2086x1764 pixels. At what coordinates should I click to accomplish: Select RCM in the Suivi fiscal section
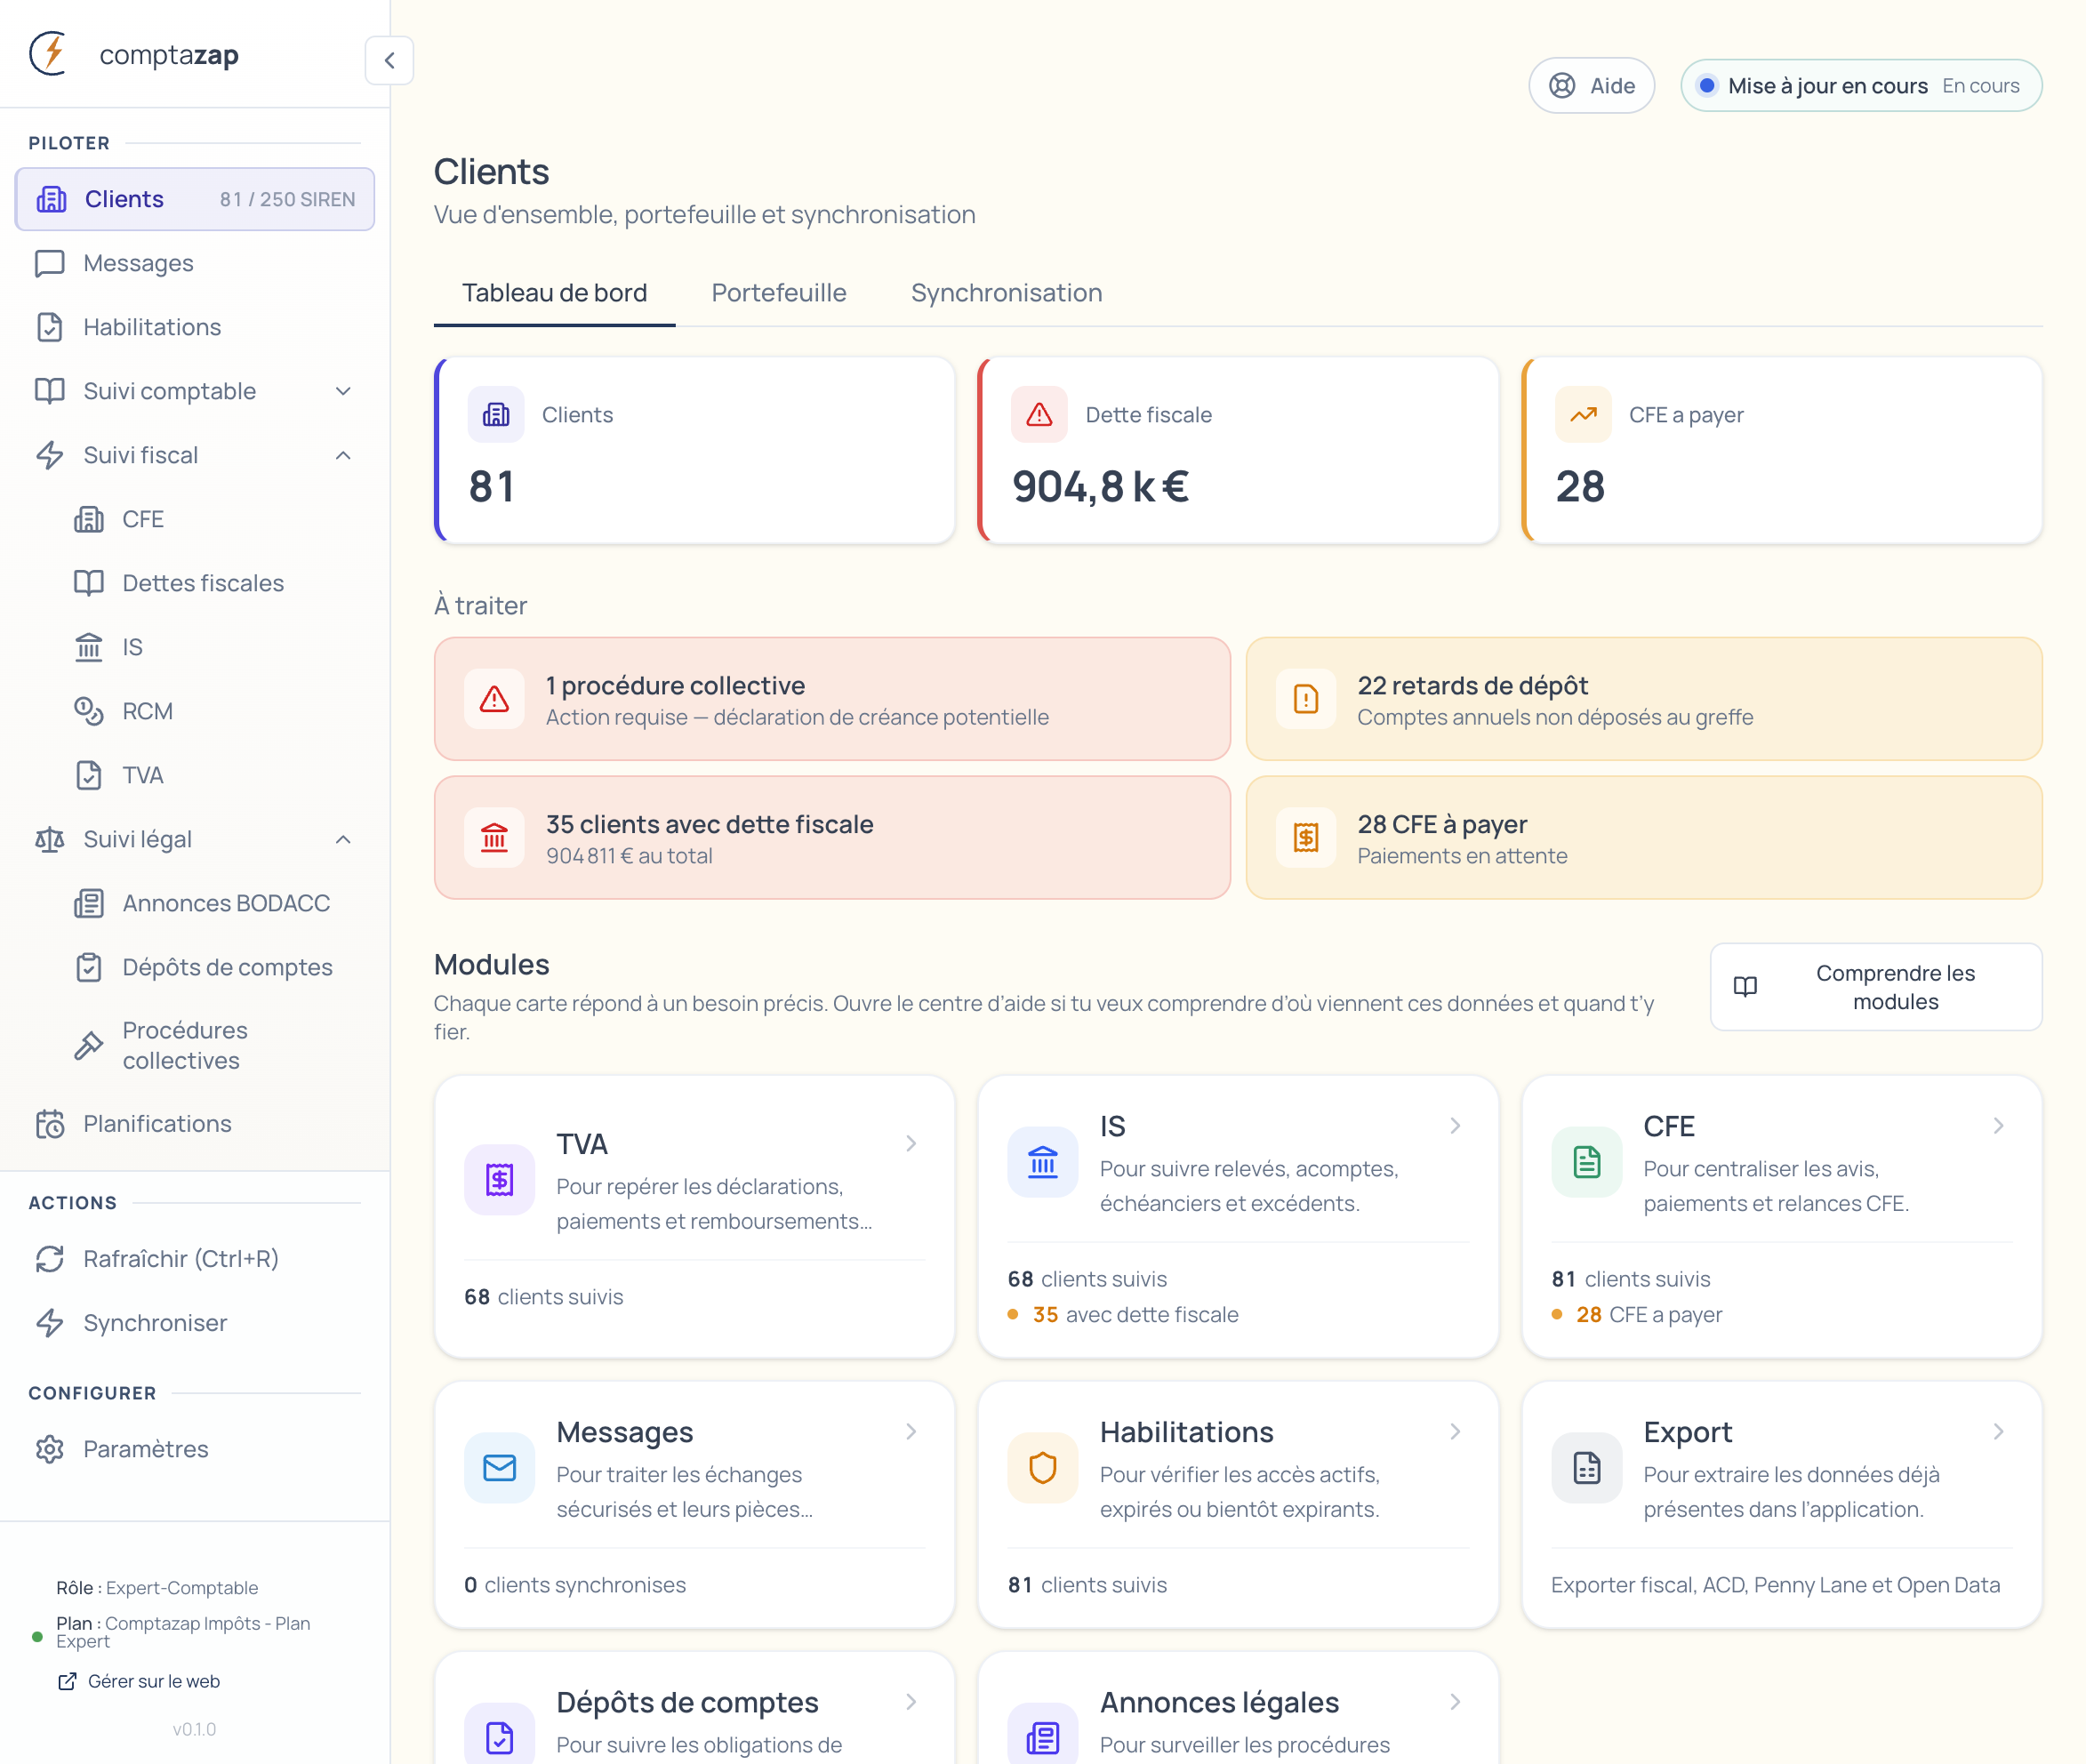click(147, 711)
